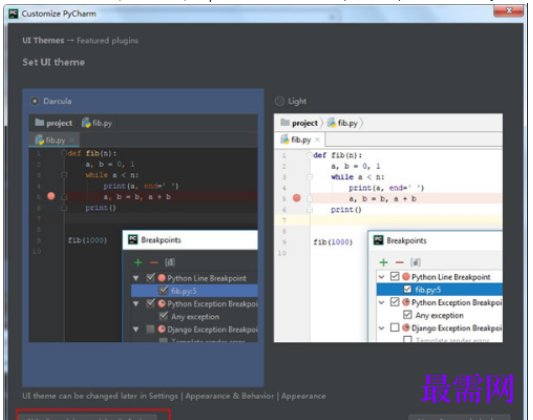This screenshot has width=533, height=420.
Task: Close the Customize PyCharm dialog
Action: (509, 11)
